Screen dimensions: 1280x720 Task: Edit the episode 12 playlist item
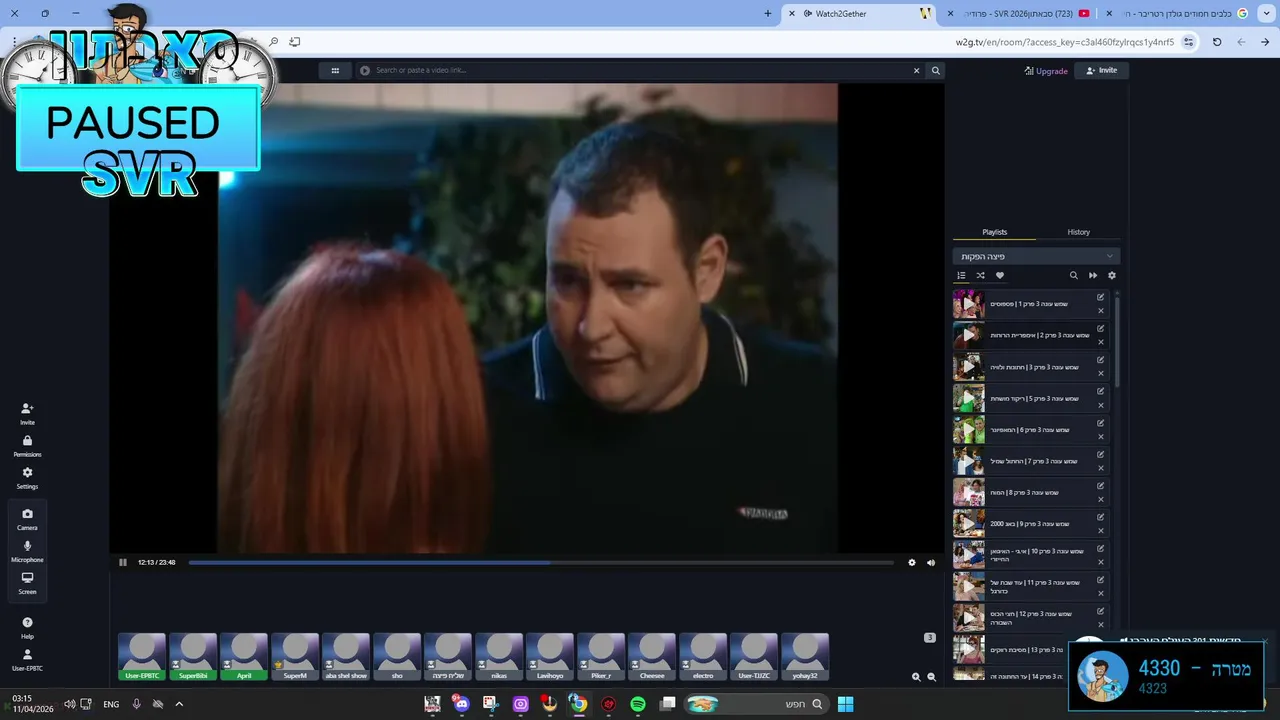1101,611
